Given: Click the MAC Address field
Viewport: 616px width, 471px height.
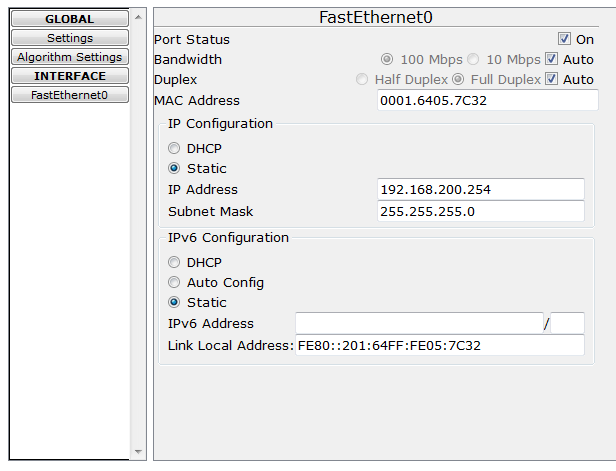Looking at the screenshot, I should pyautogui.click(x=488, y=100).
